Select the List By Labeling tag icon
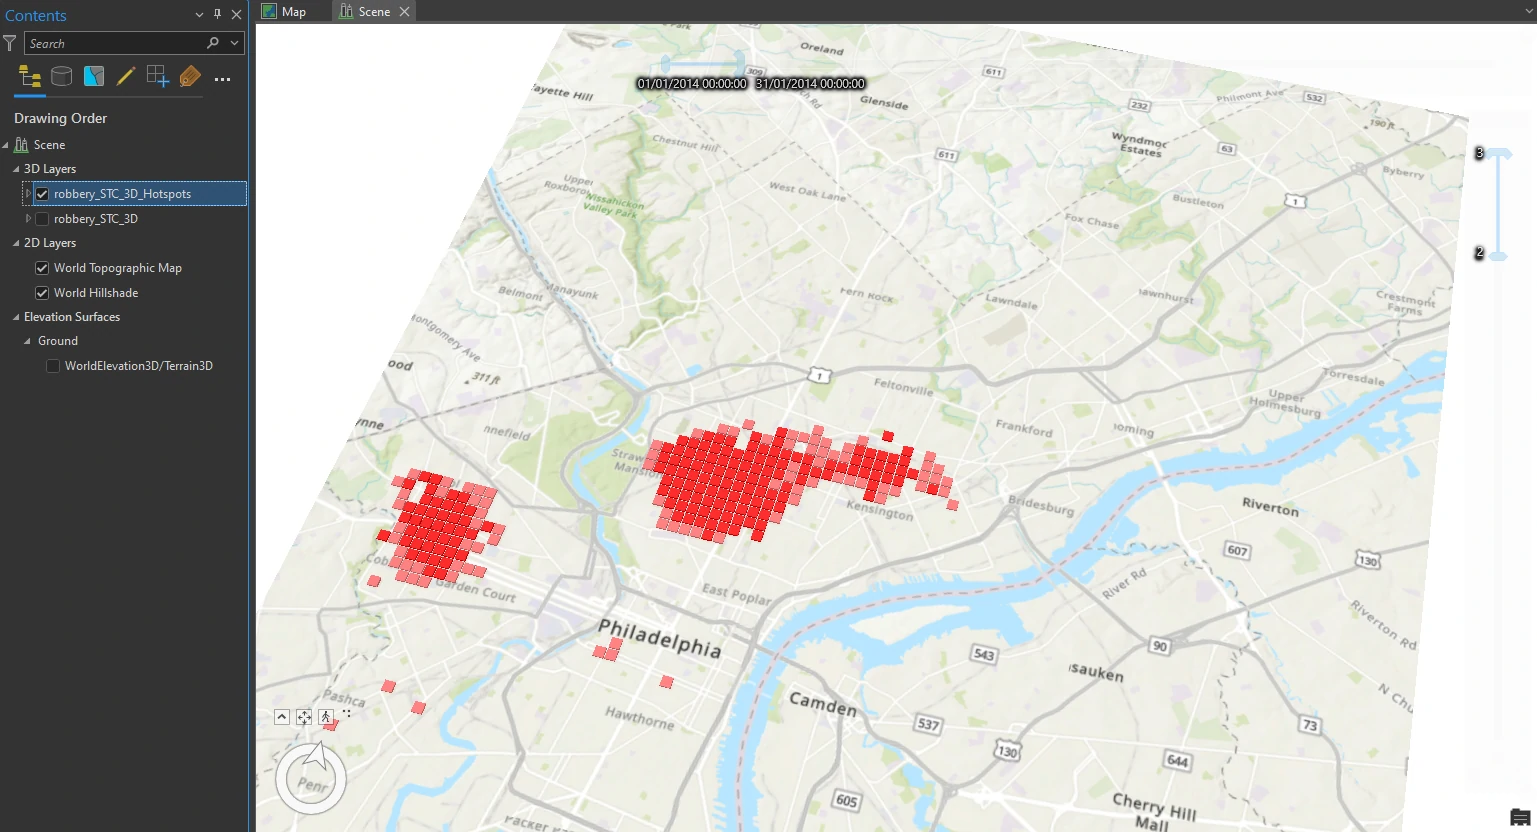The width and height of the screenshot is (1537, 832). tap(190, 77)
